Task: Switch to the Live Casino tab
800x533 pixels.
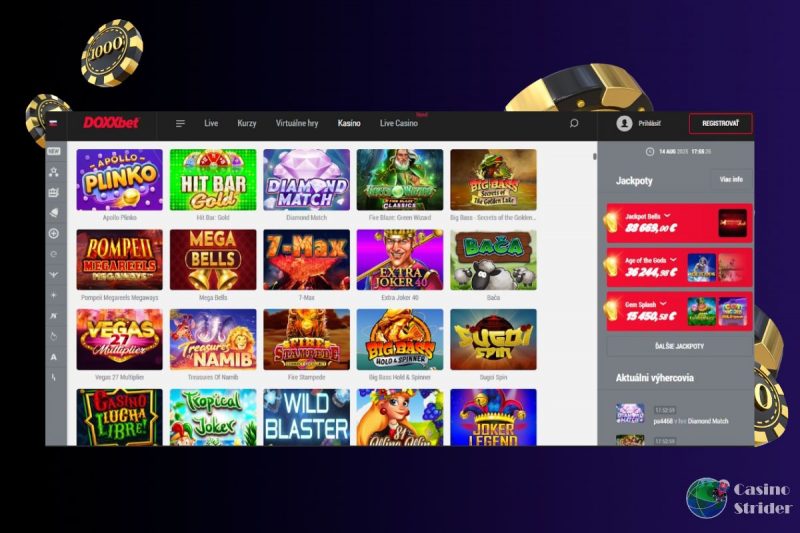Action: pyautogui.click(x=398, y=123)
